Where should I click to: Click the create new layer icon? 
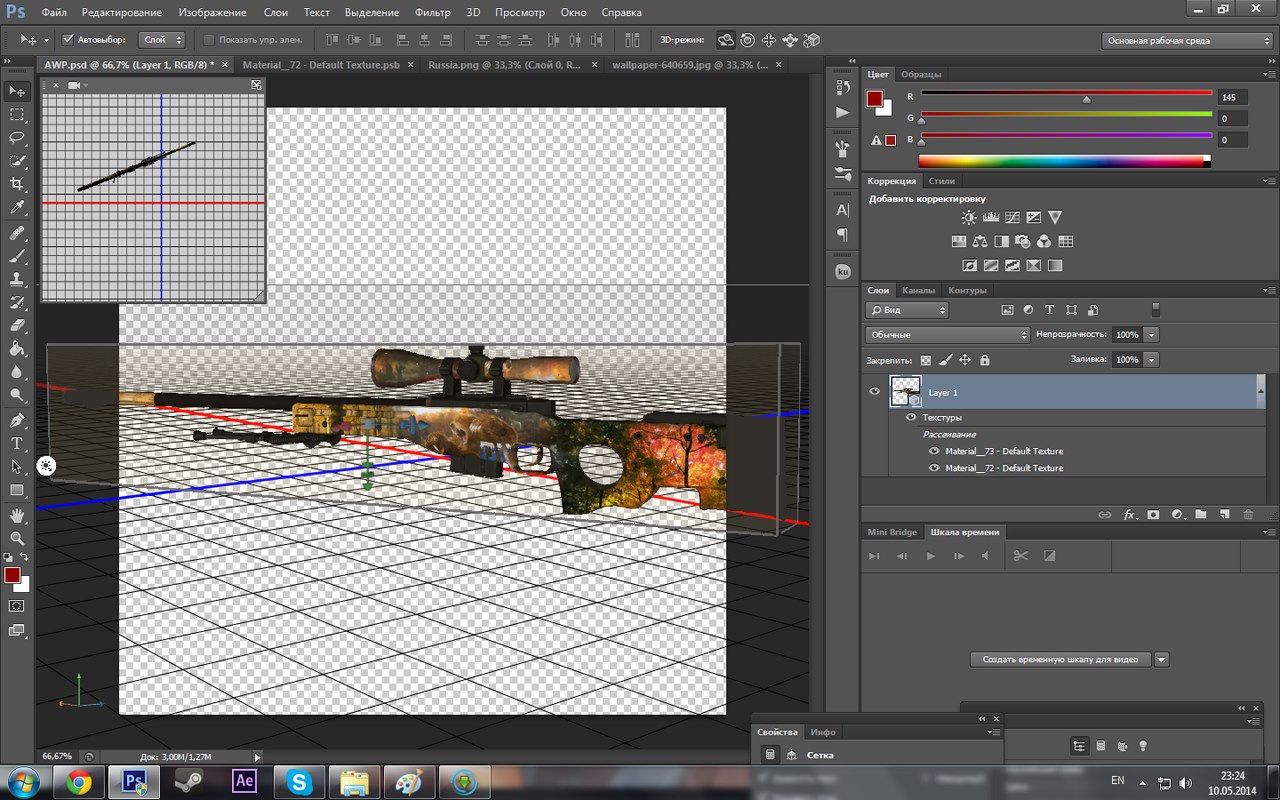pos(1224,514)
